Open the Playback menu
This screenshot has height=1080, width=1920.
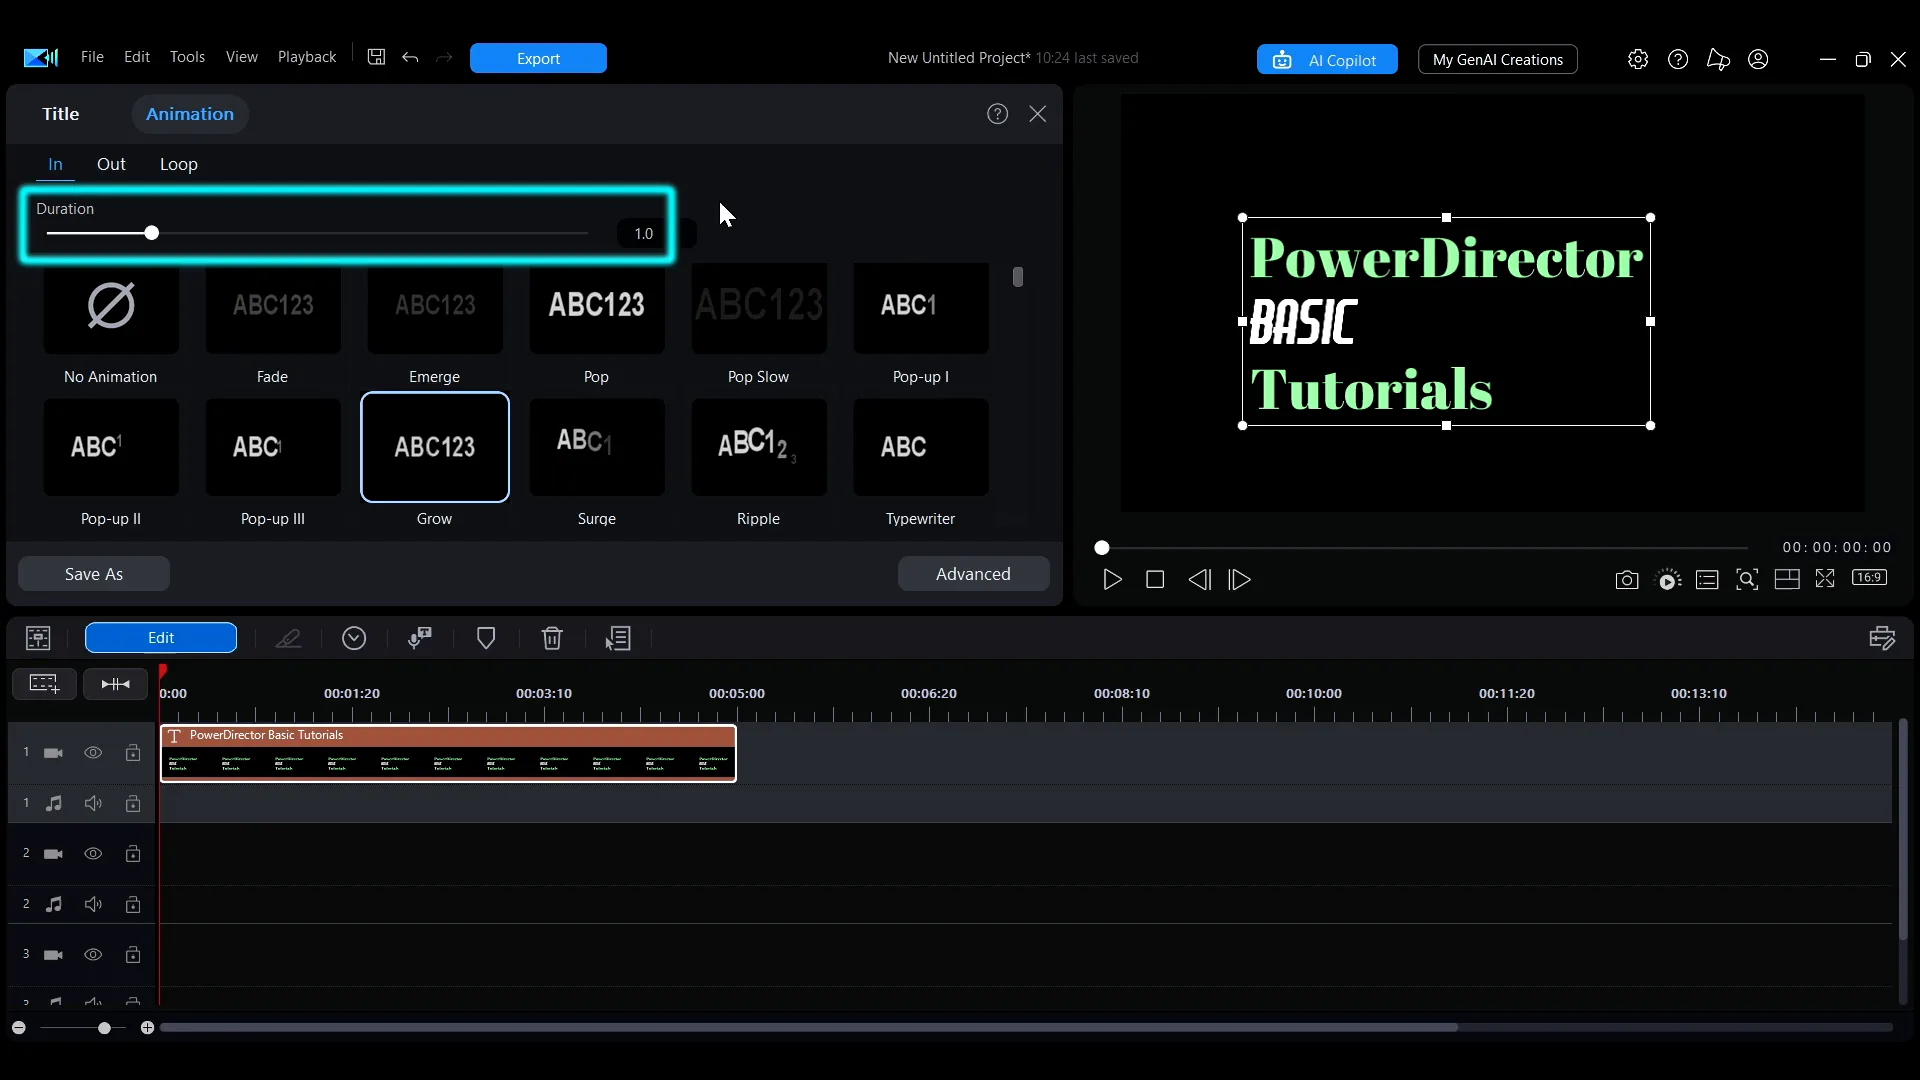307,57
